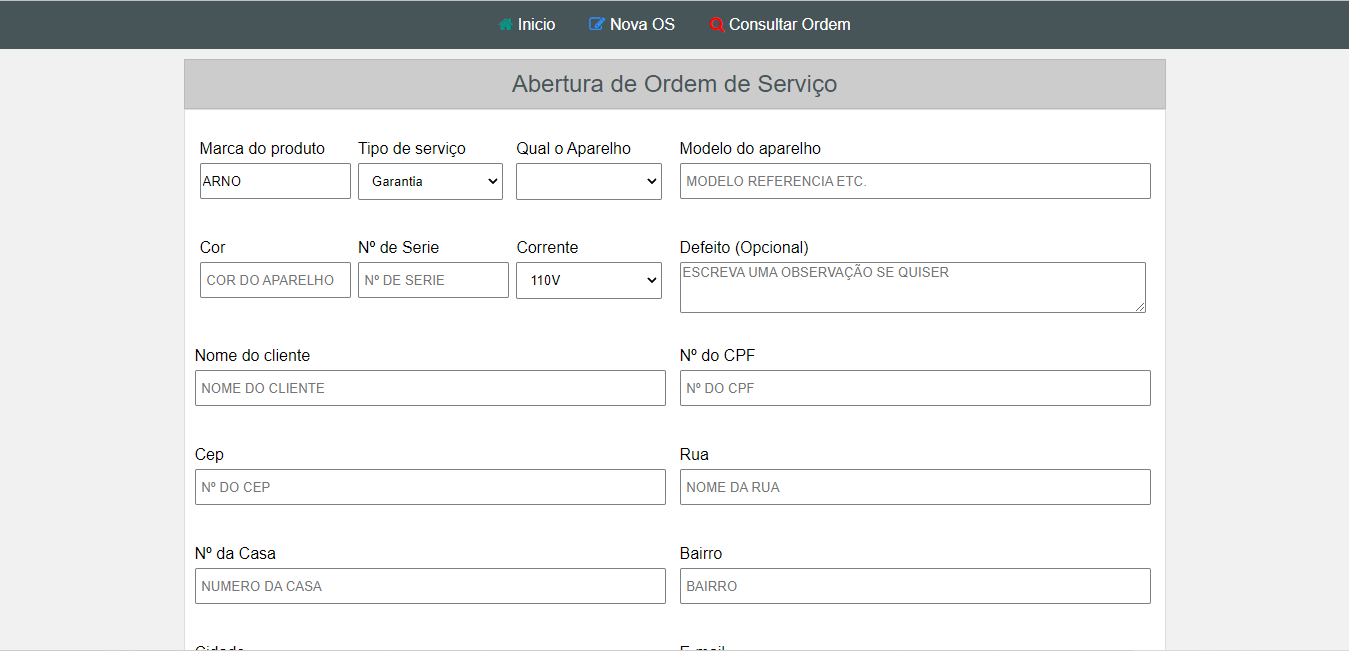
Task: Focus the Modelo do aparelho input
Action: point(914,181)
